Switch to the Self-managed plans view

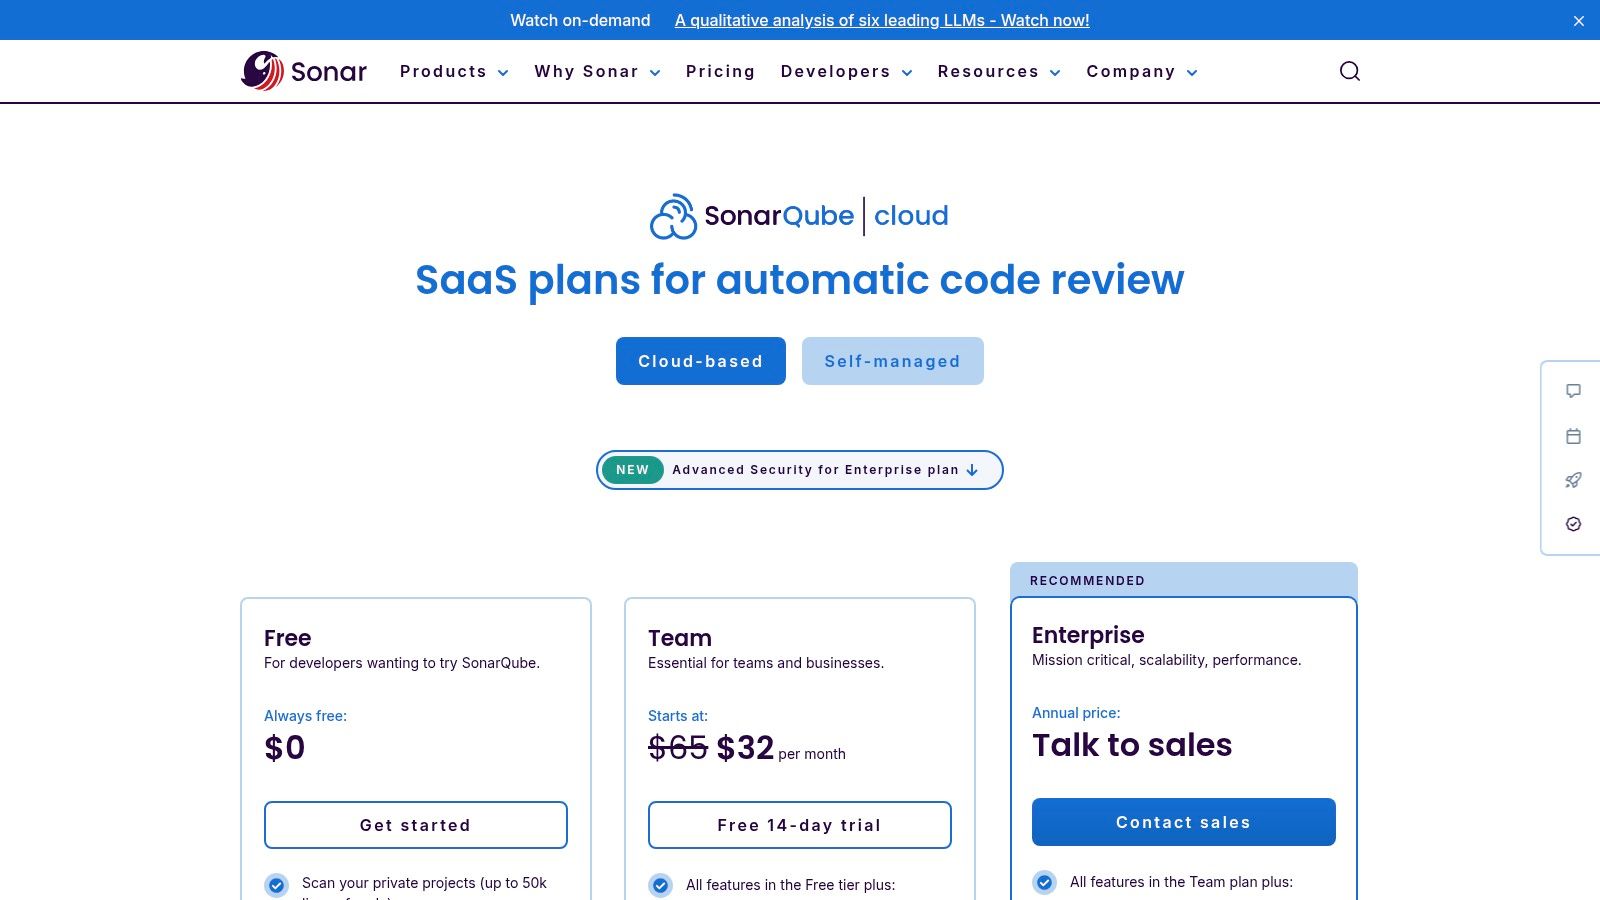(x=893, y=361)
